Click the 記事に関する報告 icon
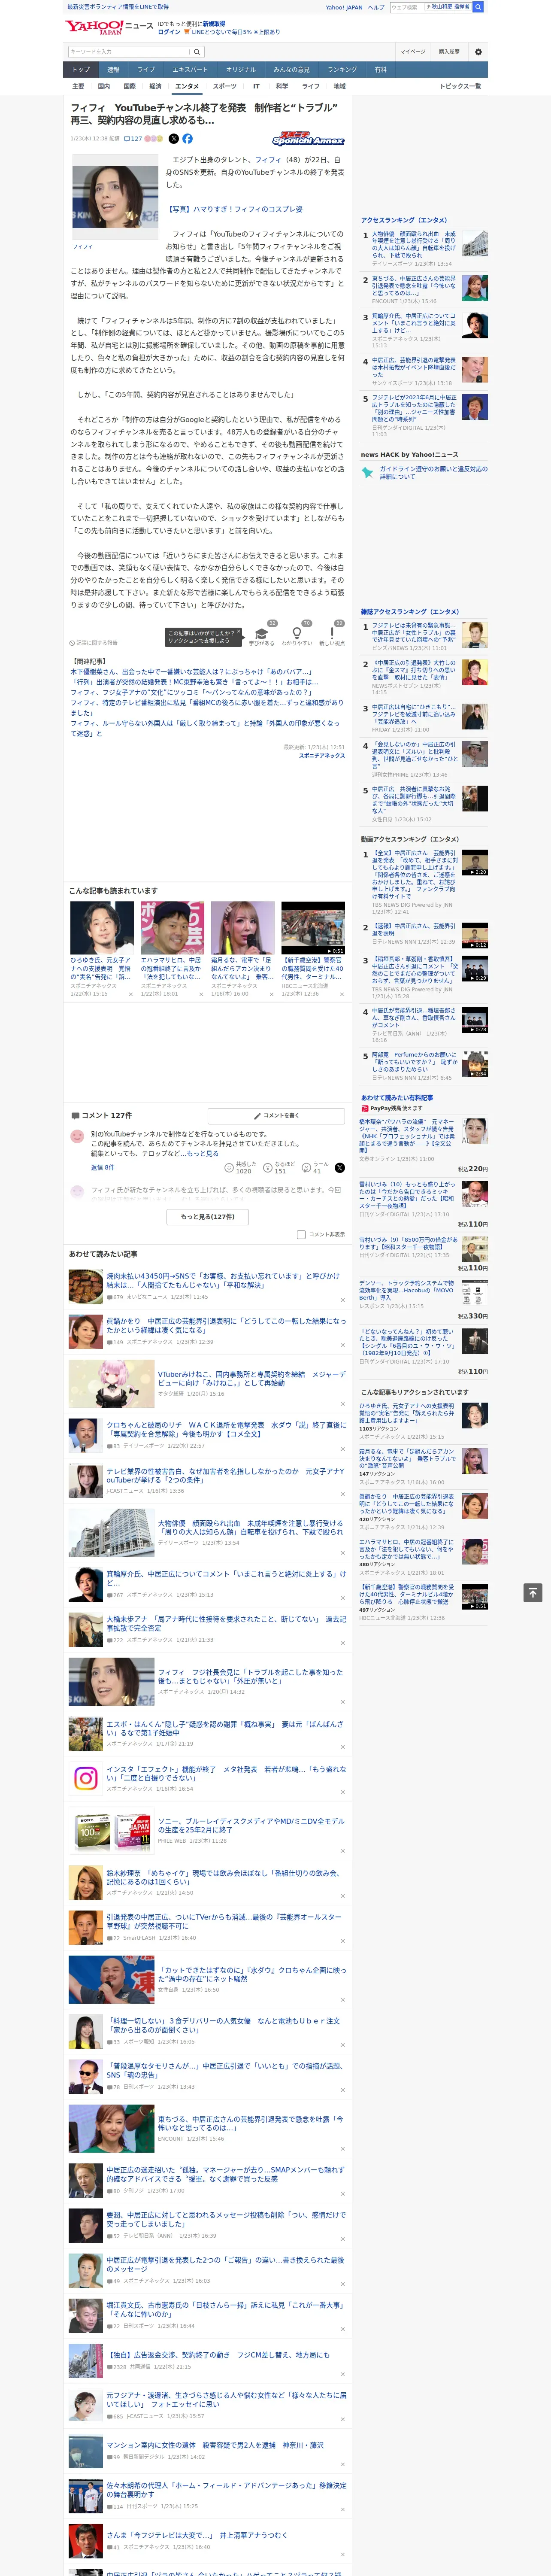The height and width of the screenshot is (2576, 551). [72, 643]
